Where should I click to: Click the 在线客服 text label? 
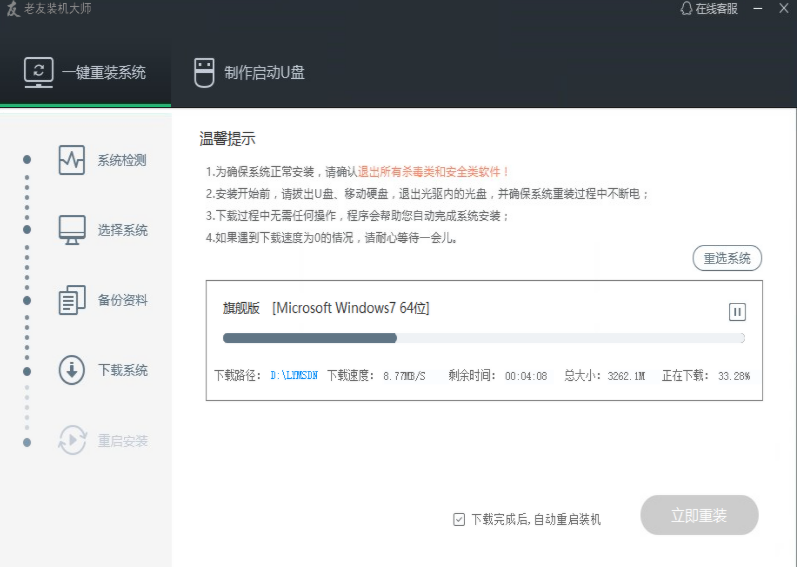tap(717, 9)
